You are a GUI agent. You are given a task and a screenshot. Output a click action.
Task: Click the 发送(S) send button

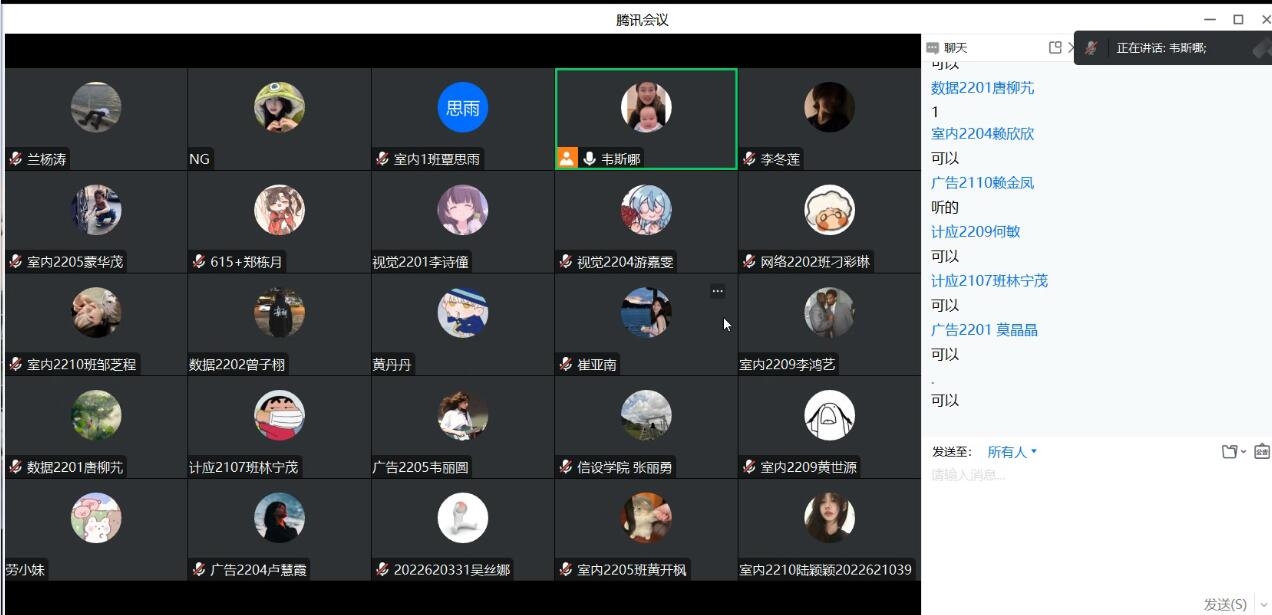click(x=1225, y=604)
